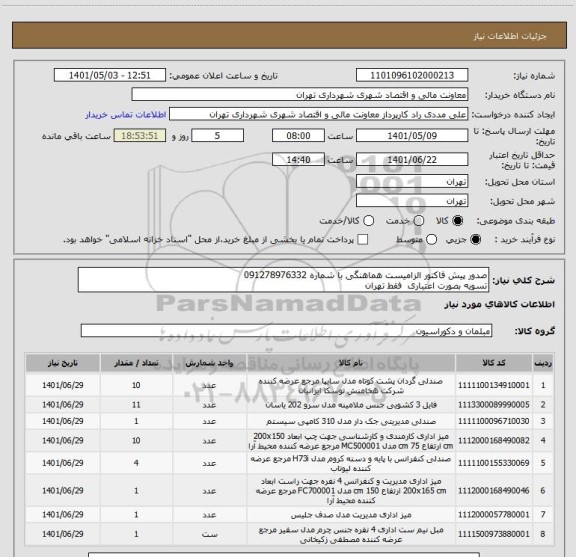The height and width of the screenshot is (557, 576).
Task: Click remaining days field showing 5
Action: click(217, 136)
